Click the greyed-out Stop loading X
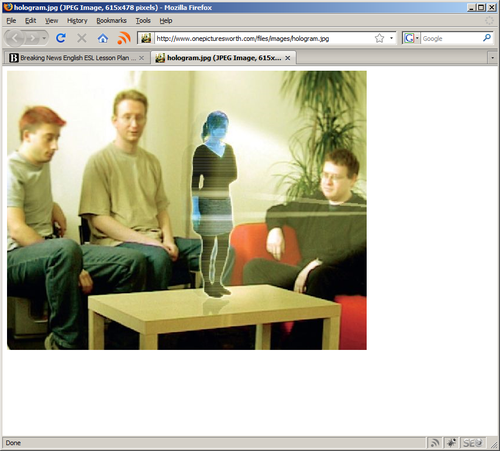Screen dimensions: 500x451 pyautogui.click(x=82, y=38)
